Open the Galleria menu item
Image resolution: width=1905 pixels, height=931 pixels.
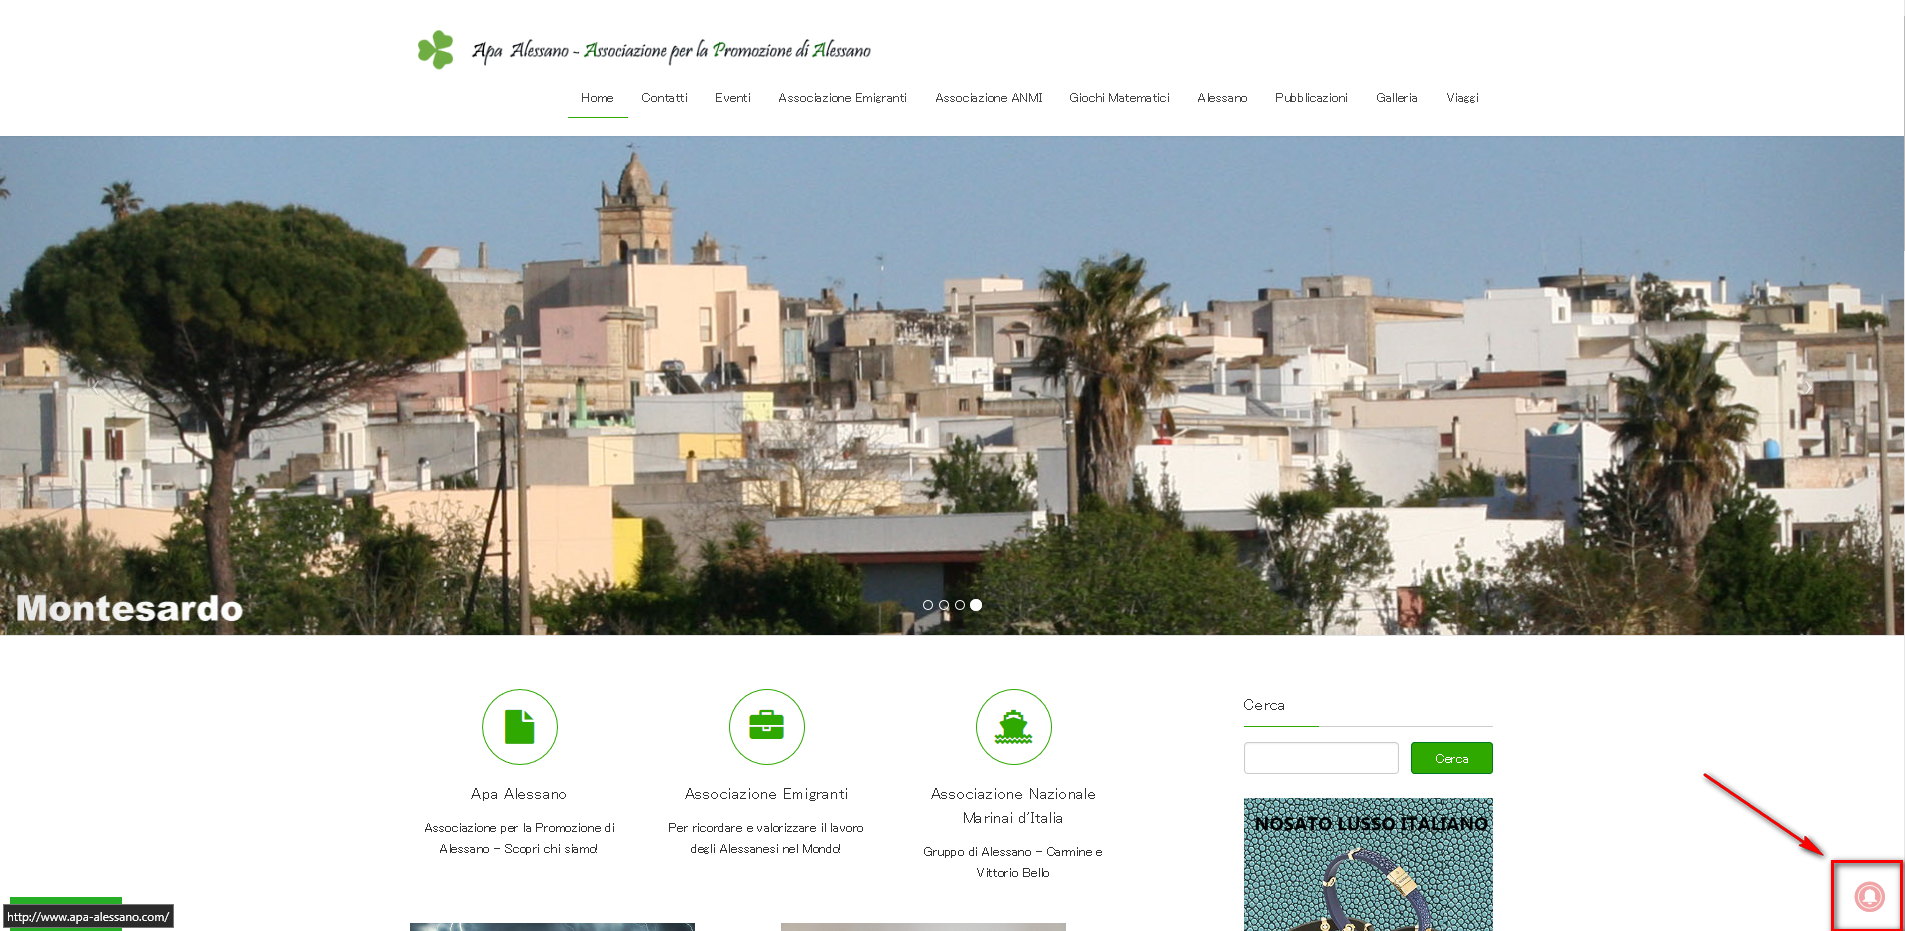(x=1397, y=98)
